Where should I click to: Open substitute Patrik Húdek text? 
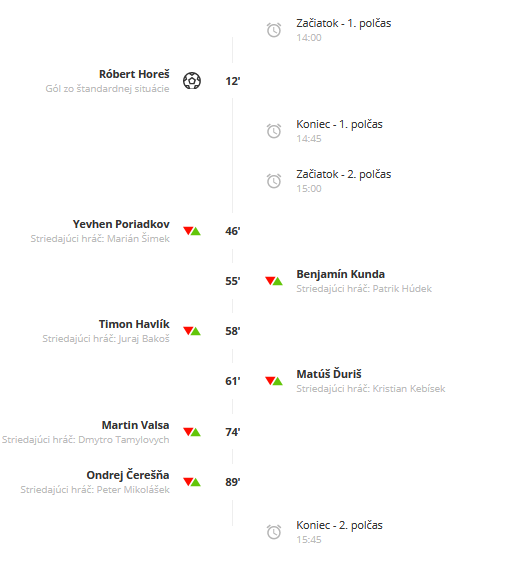pos(402,289)
